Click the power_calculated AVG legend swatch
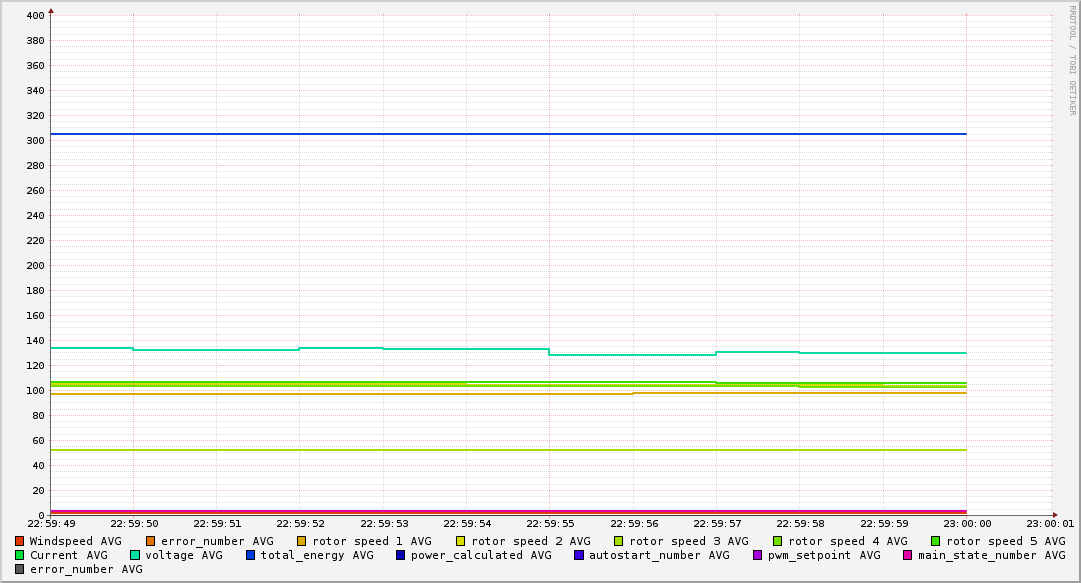Screen dimensions: 1081x583 (x=401, y=555)
